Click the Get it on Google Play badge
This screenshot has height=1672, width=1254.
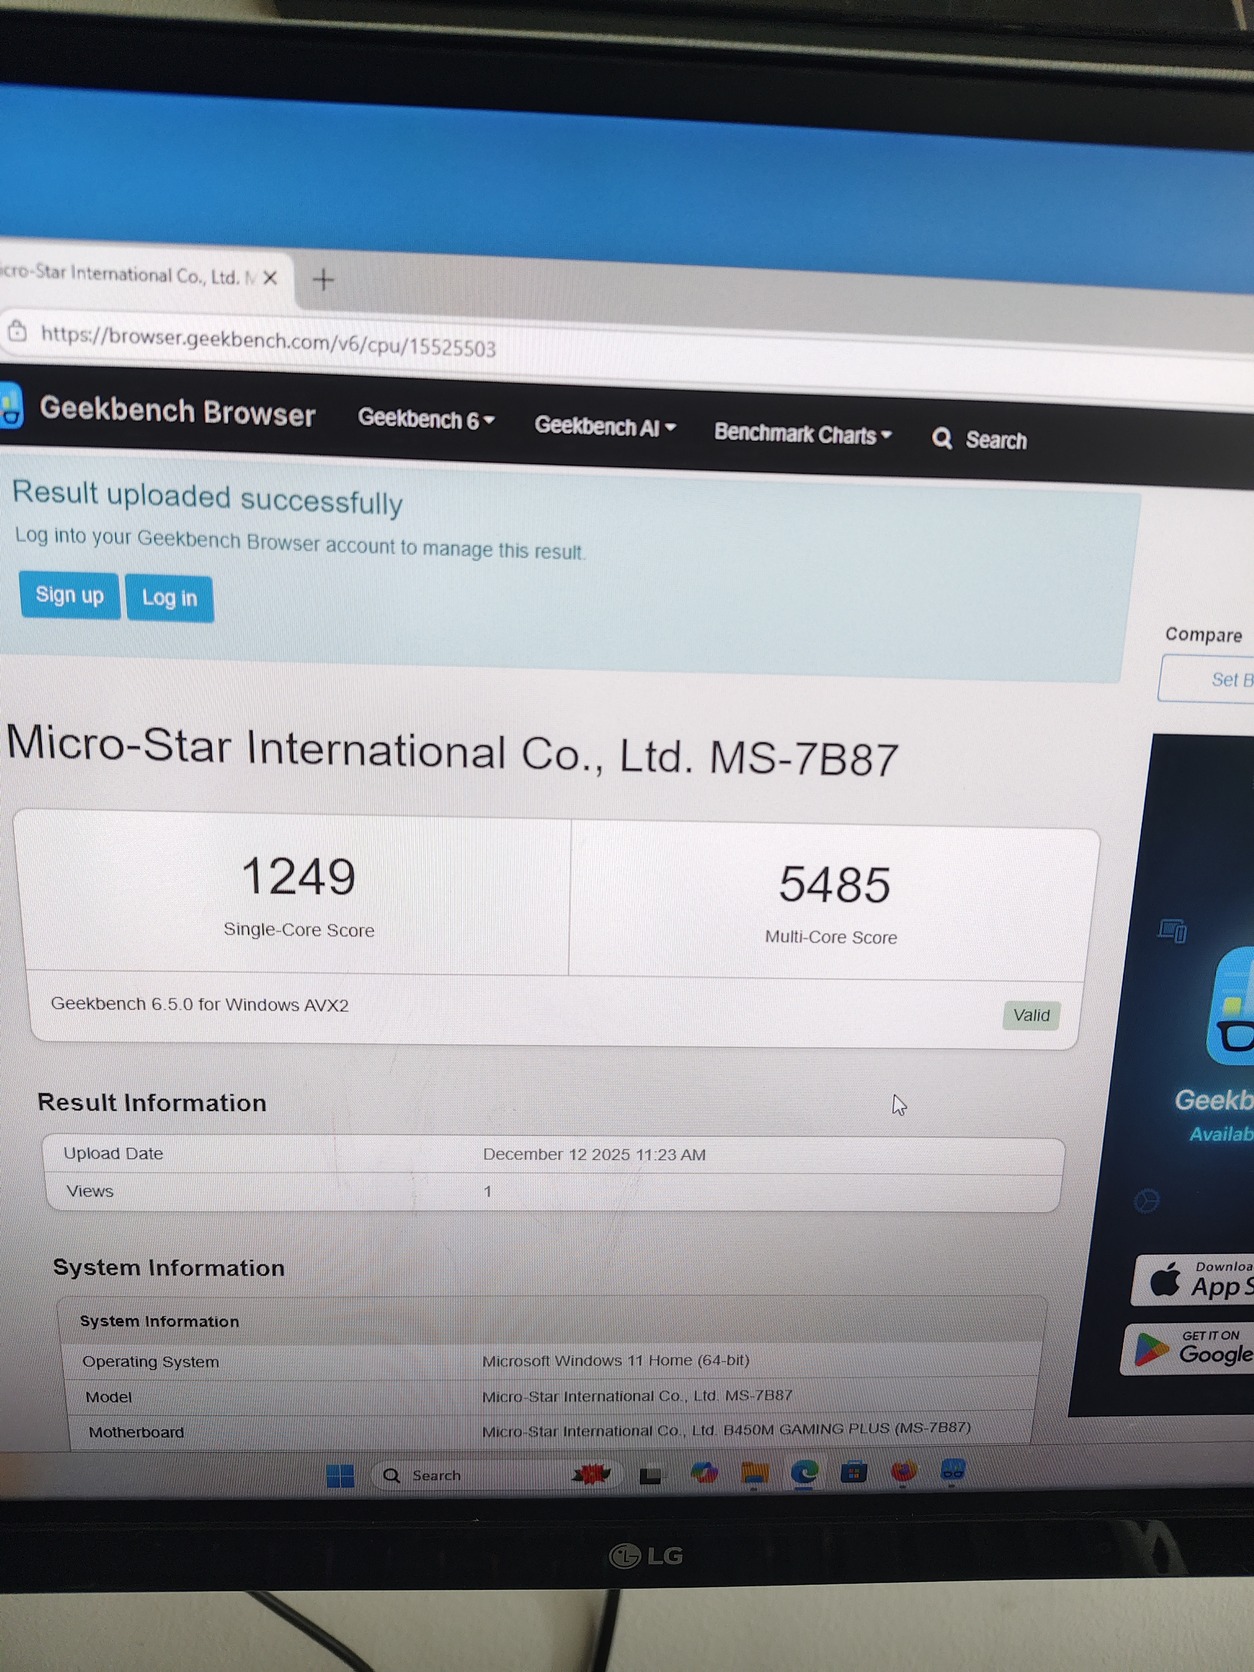pos(1188,1348)
